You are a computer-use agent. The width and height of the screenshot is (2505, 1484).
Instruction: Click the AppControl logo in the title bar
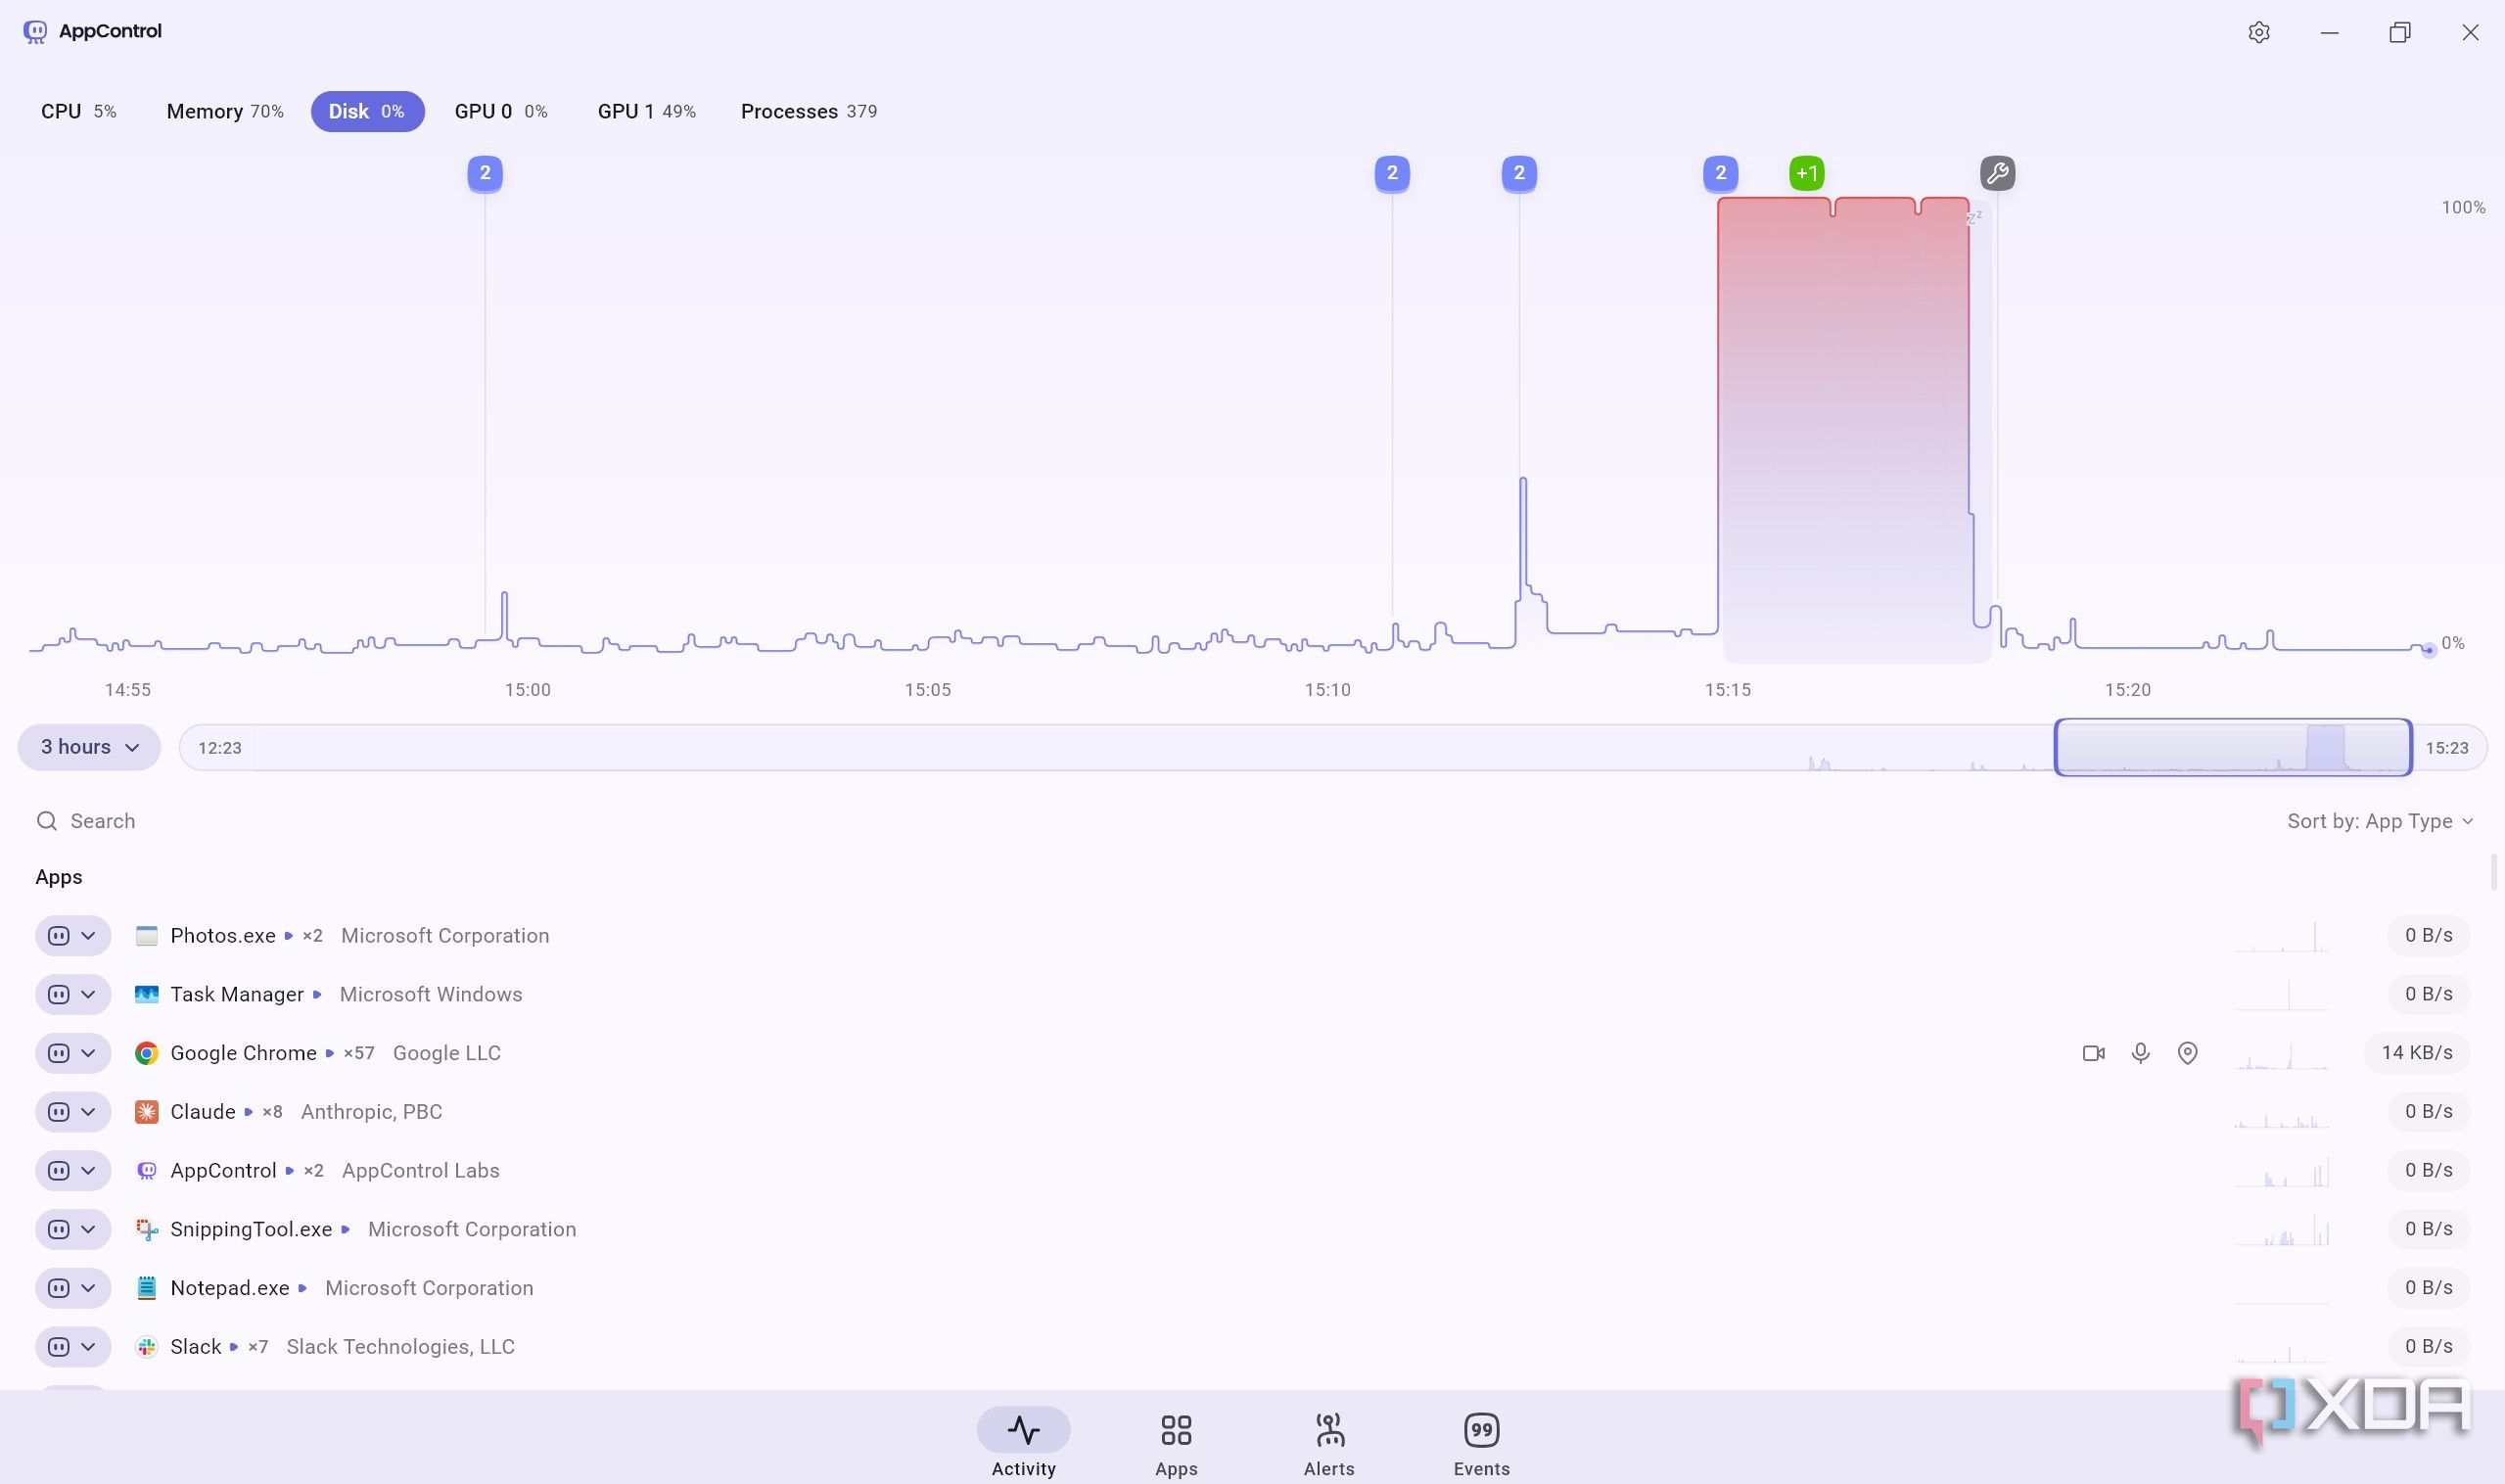[35, 32]
